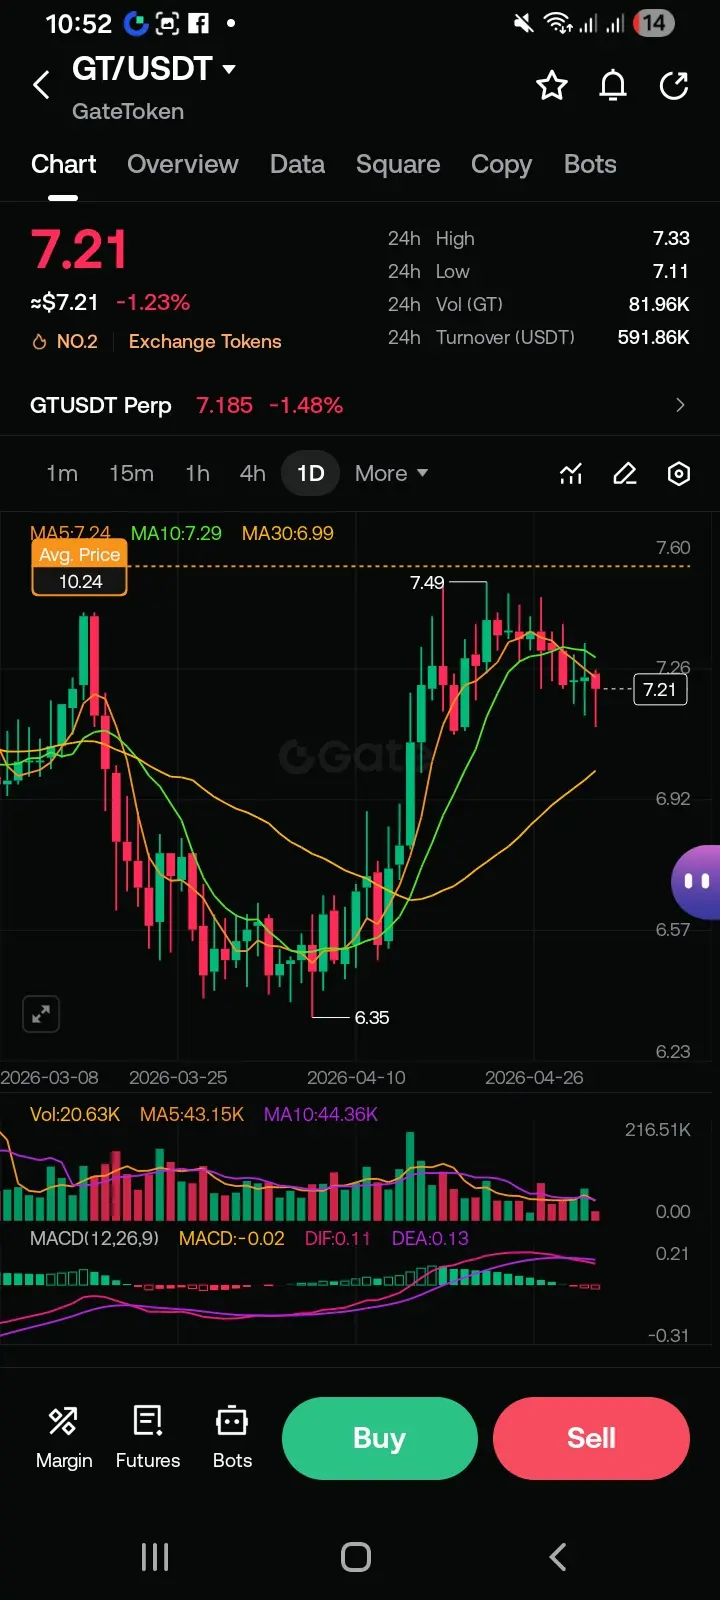Image resolution: width=720 pixels, height=1600 pixels.
Task: Switch to the Data tab
Action: pyautogui.click(x=297, y=164)
